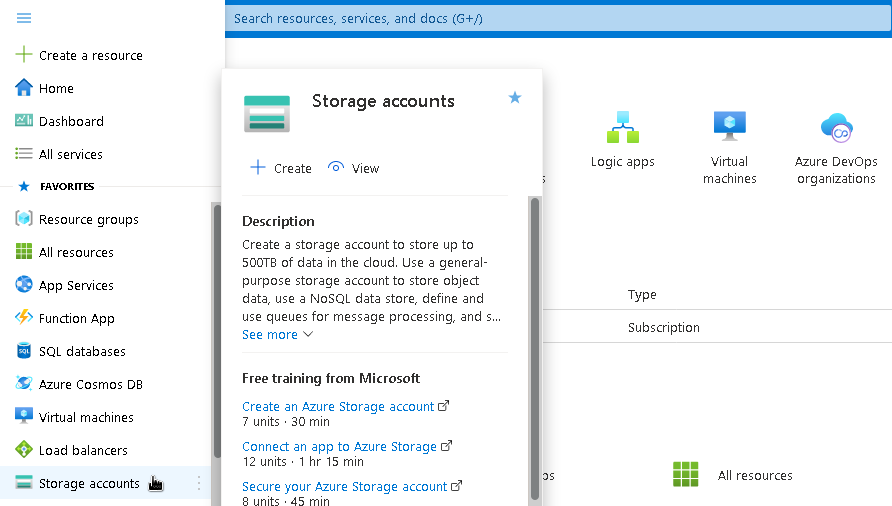Viewport: 892px width, 506px height.
Task: Select App Services text in sidebar
Action: [x=76, y=286]
